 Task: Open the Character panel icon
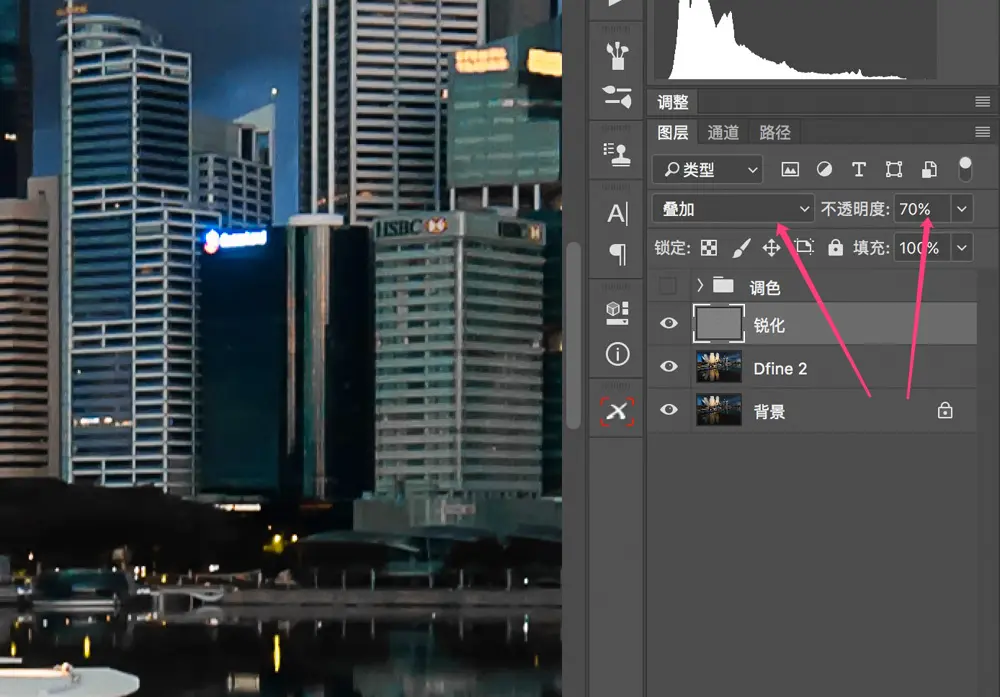(617, 214)
